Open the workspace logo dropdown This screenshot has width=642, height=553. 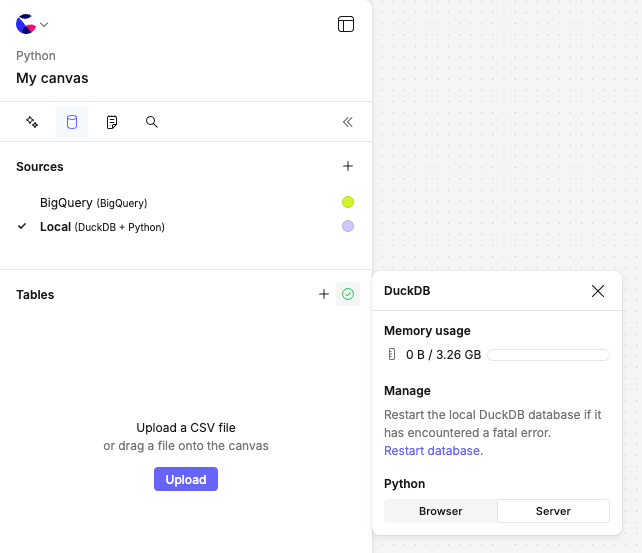coord(32,24)
